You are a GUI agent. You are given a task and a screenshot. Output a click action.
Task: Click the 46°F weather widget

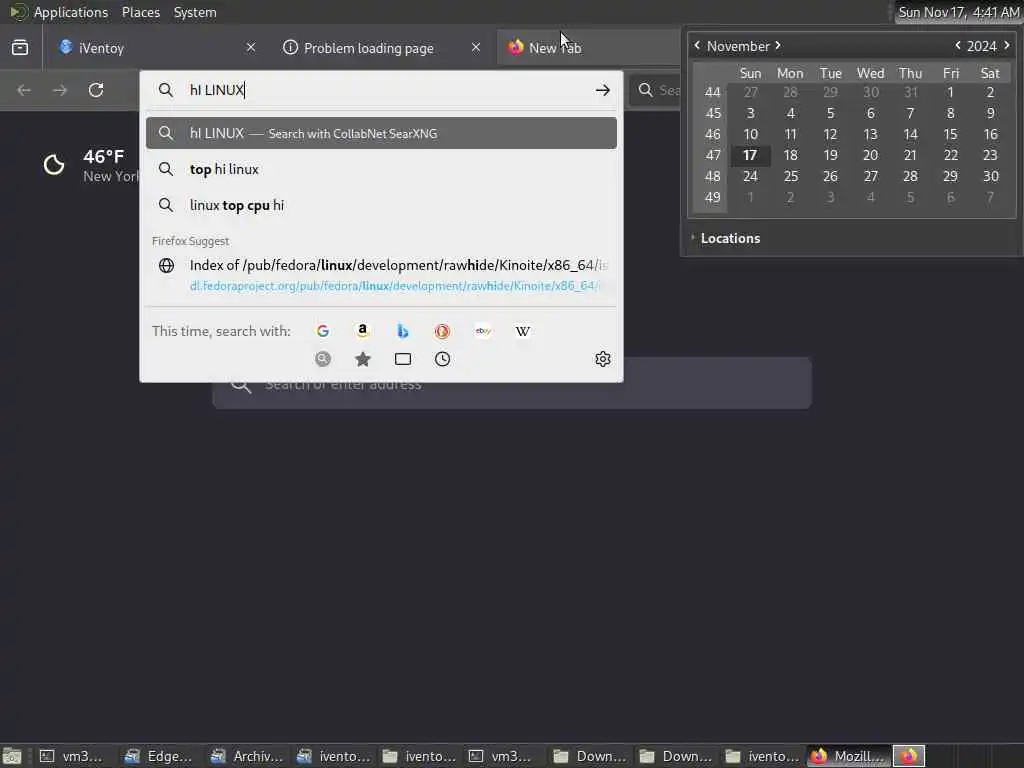pyautogui.click(x=91, y=165)
